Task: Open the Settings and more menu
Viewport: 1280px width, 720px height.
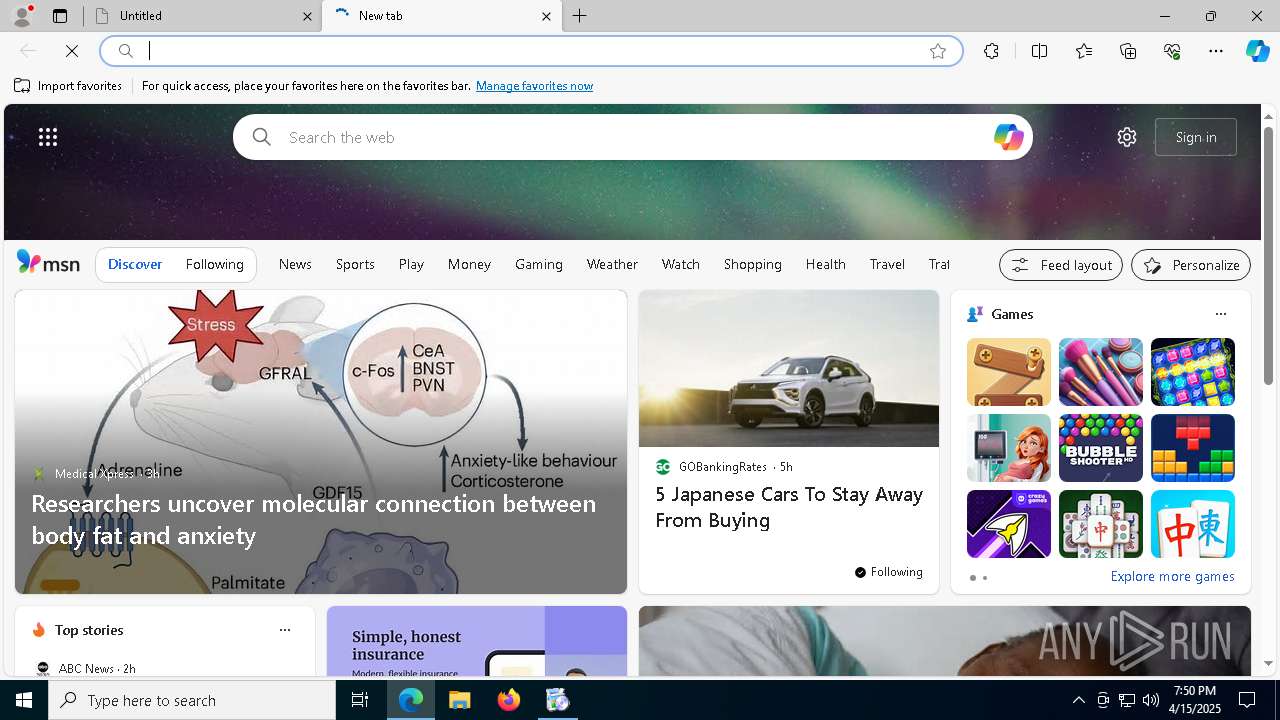Action: [1216, 51]
